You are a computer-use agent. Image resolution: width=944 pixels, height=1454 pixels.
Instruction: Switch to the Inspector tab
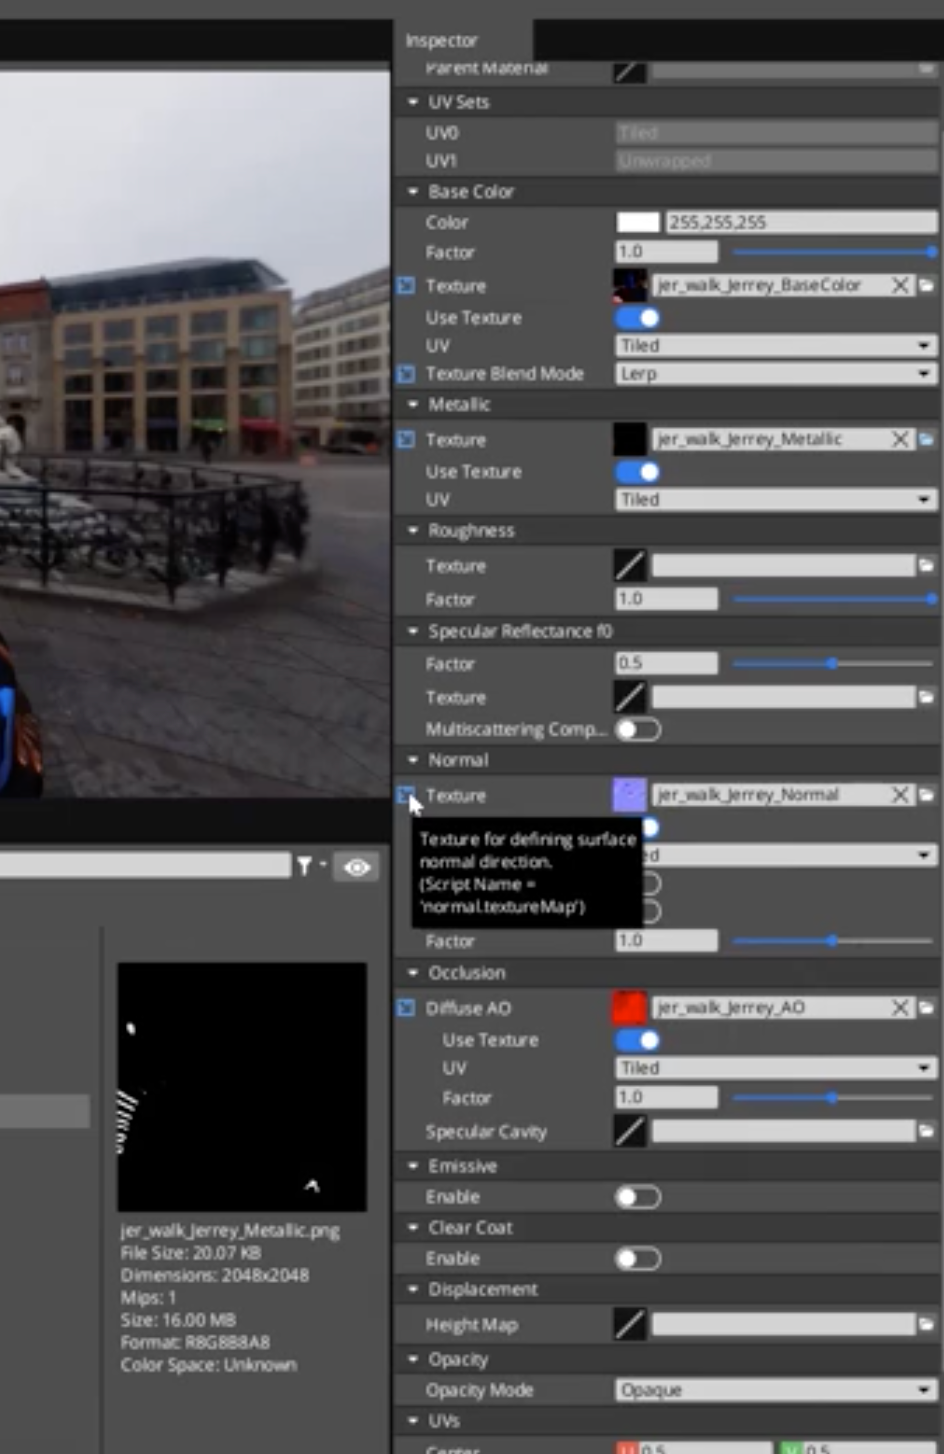click(x=441, y=40)
